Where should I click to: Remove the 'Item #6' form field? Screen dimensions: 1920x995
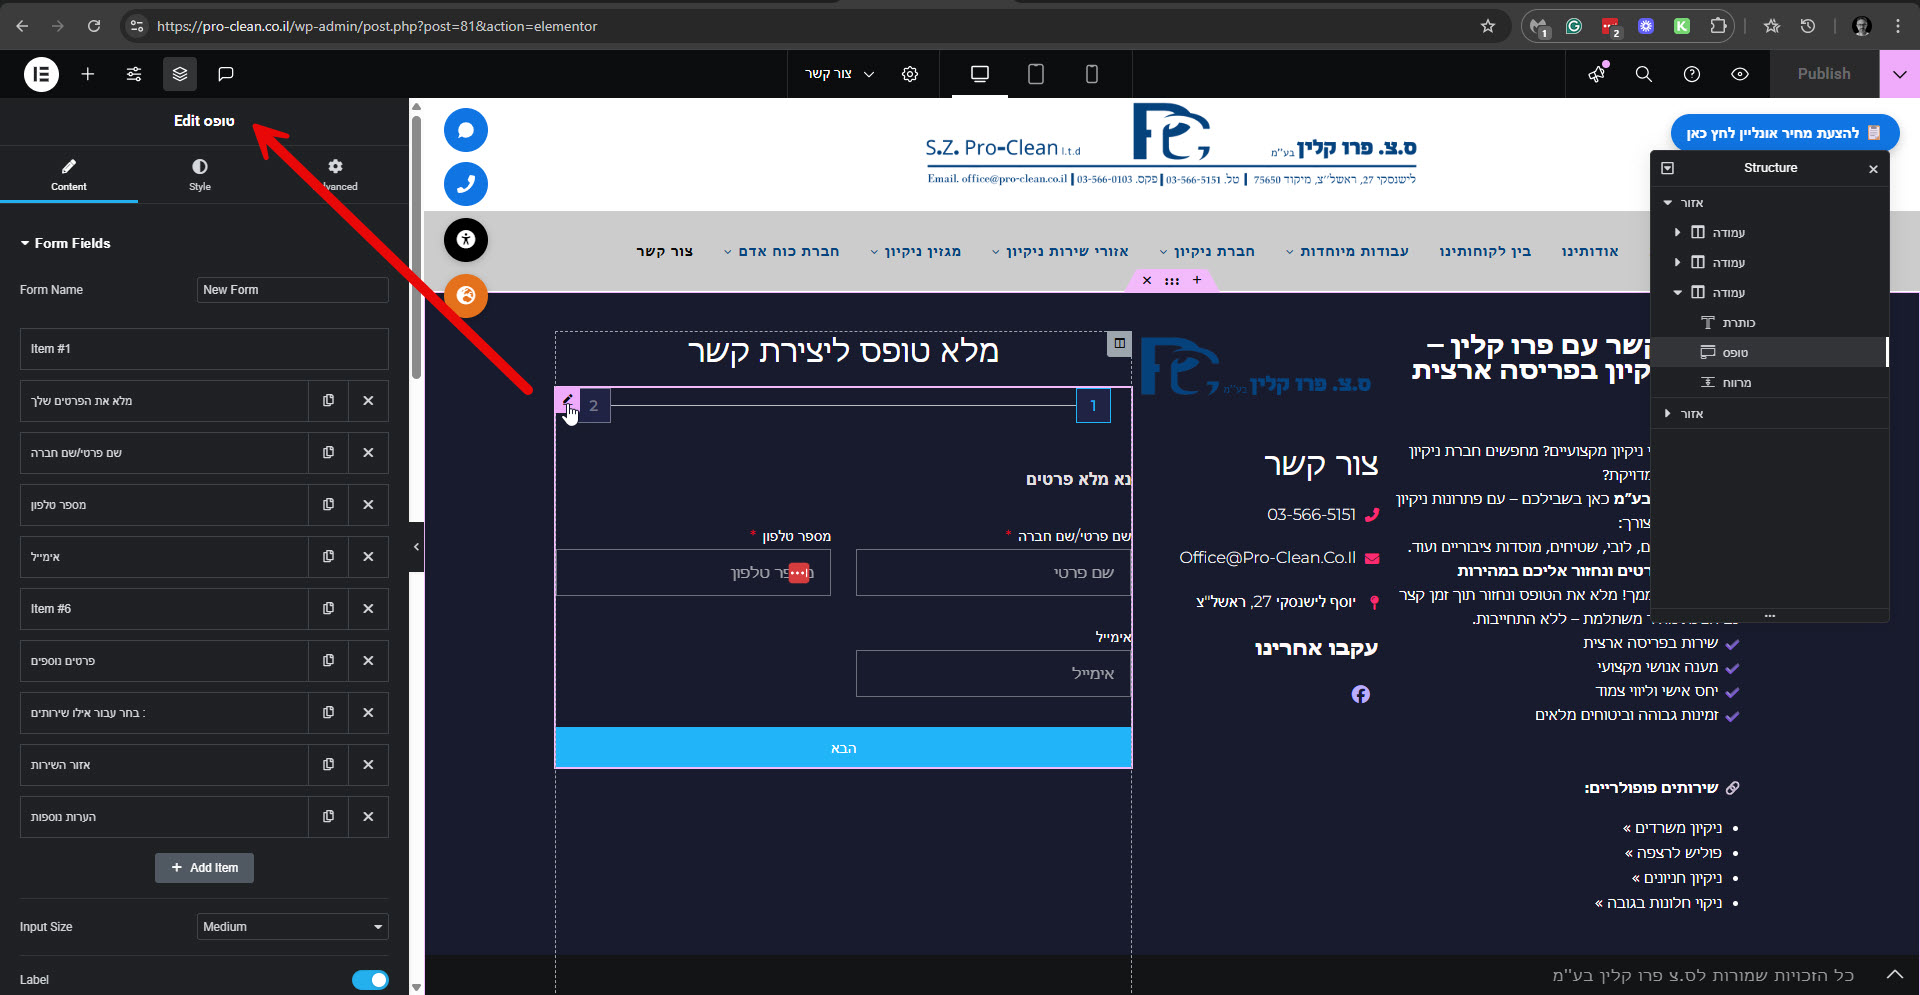pos(368,609)
